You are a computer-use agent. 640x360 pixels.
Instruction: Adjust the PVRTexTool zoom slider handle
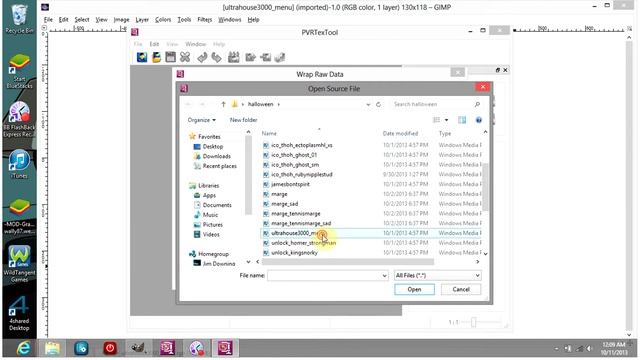click(x=473, y=322)
